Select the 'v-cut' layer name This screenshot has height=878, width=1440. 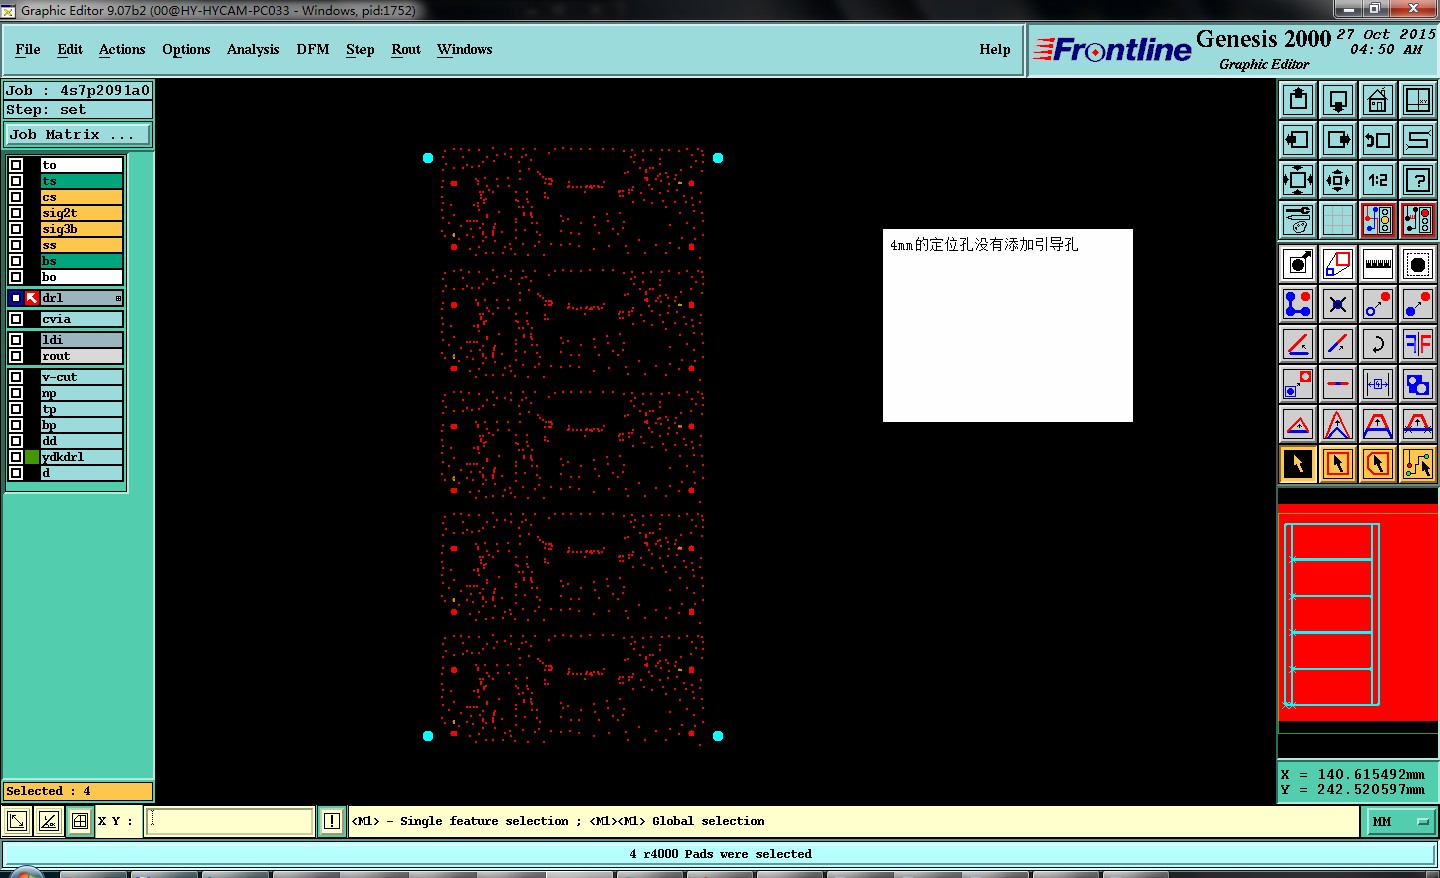(x=82, y=377)
